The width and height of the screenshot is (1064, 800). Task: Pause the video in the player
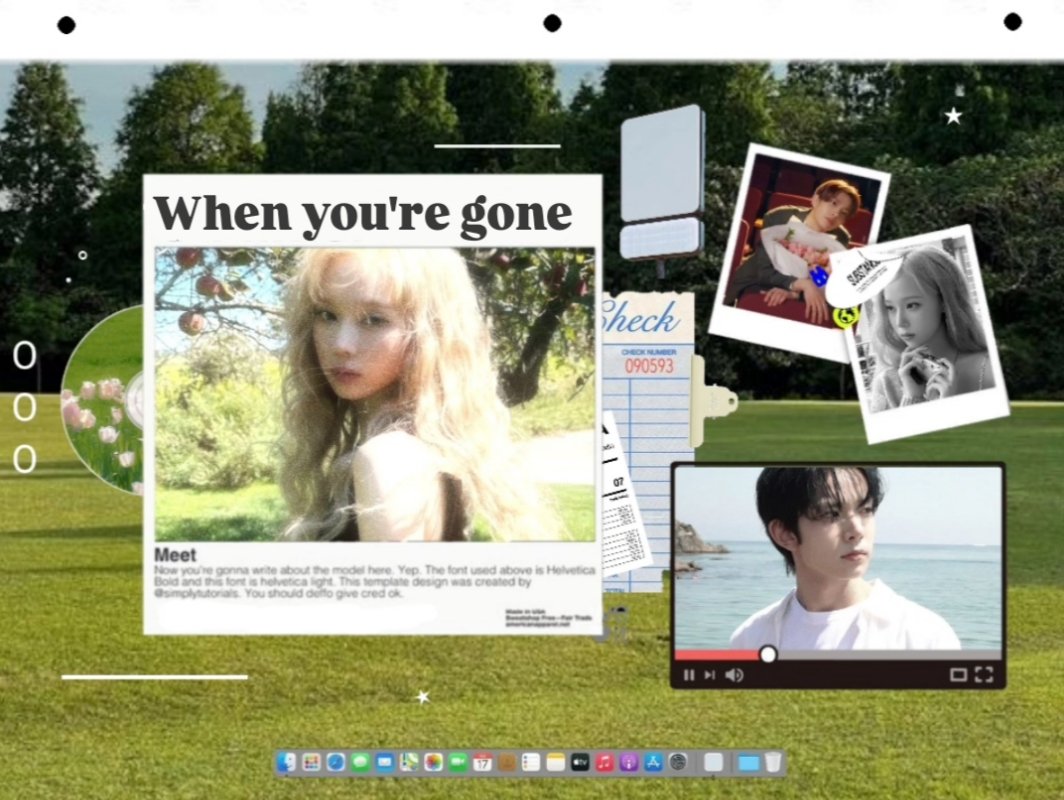click(x=689, y=675)
